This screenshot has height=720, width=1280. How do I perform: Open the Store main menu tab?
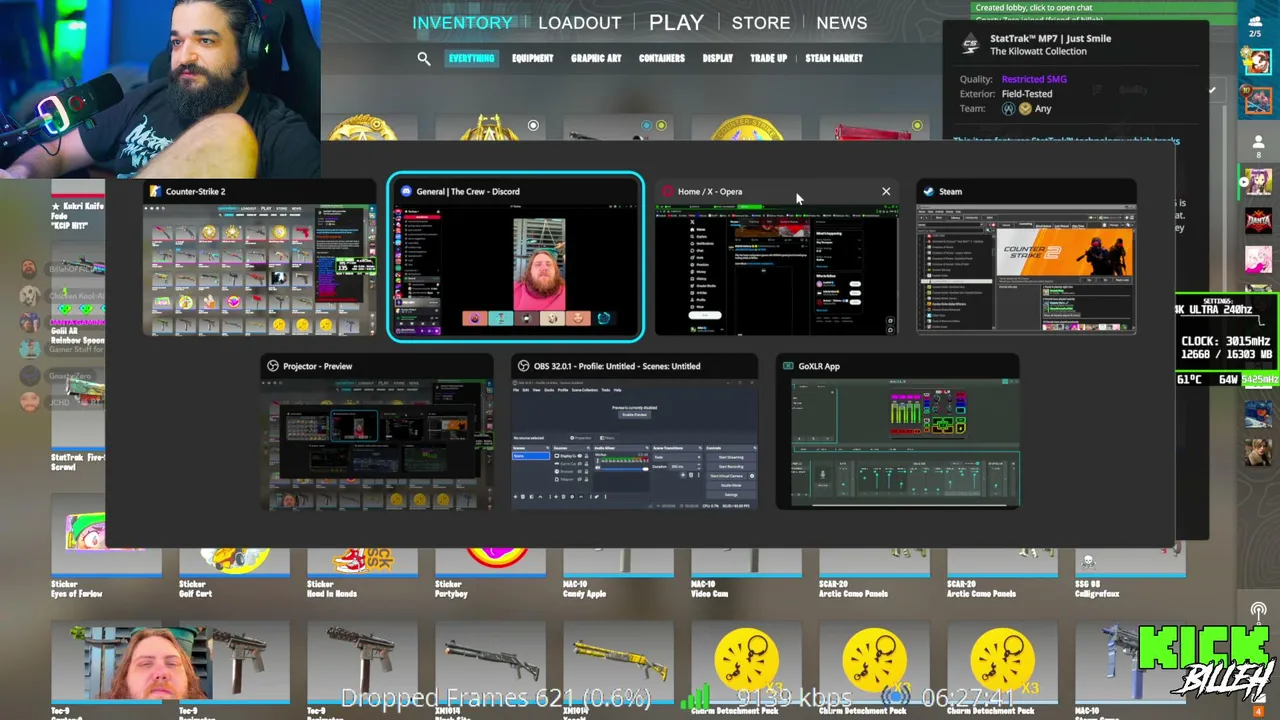coord(761,22)
